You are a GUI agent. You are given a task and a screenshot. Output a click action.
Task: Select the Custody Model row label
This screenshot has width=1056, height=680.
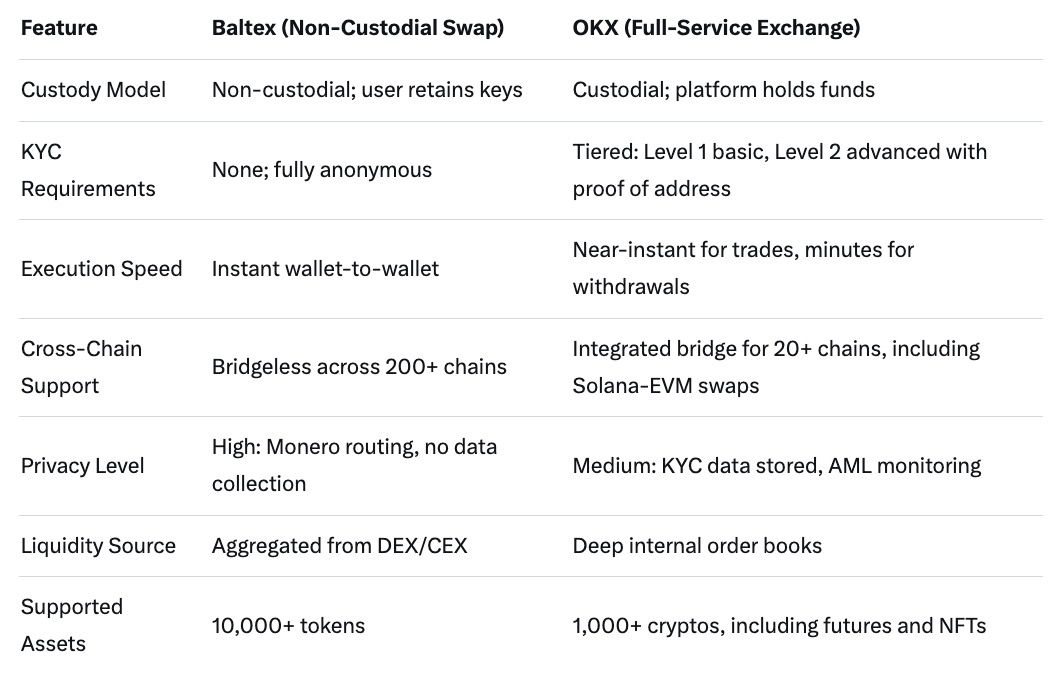94,90
